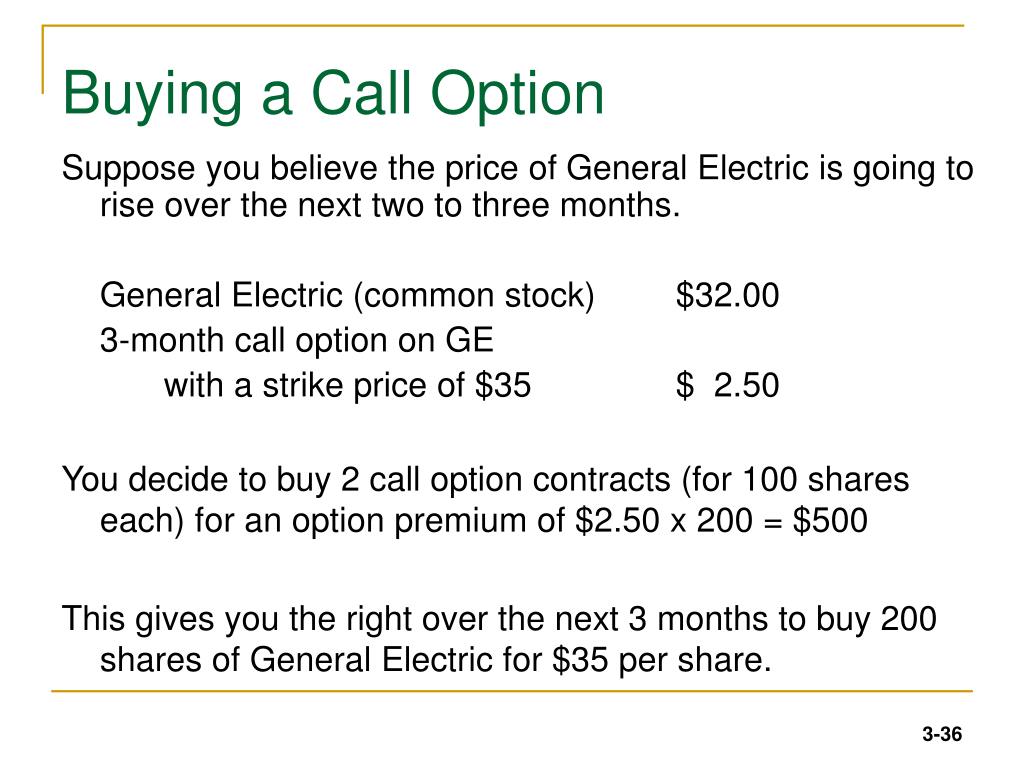The height and width of the screenshot is (768, 1024).
Task: Click the 'Buying a Call Option' slide title
Action: pos(333,95)
